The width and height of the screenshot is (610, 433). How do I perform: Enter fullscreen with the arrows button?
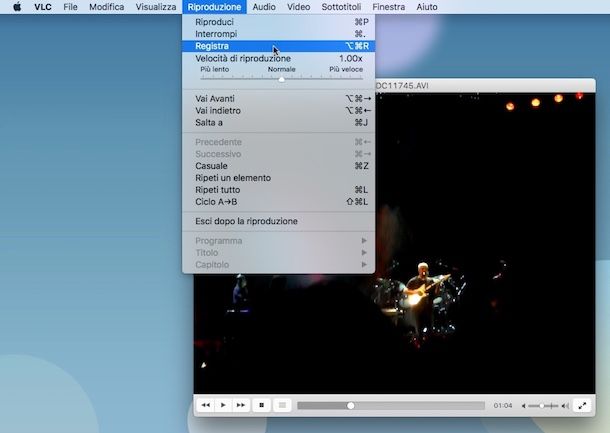[x=582, y=405]
